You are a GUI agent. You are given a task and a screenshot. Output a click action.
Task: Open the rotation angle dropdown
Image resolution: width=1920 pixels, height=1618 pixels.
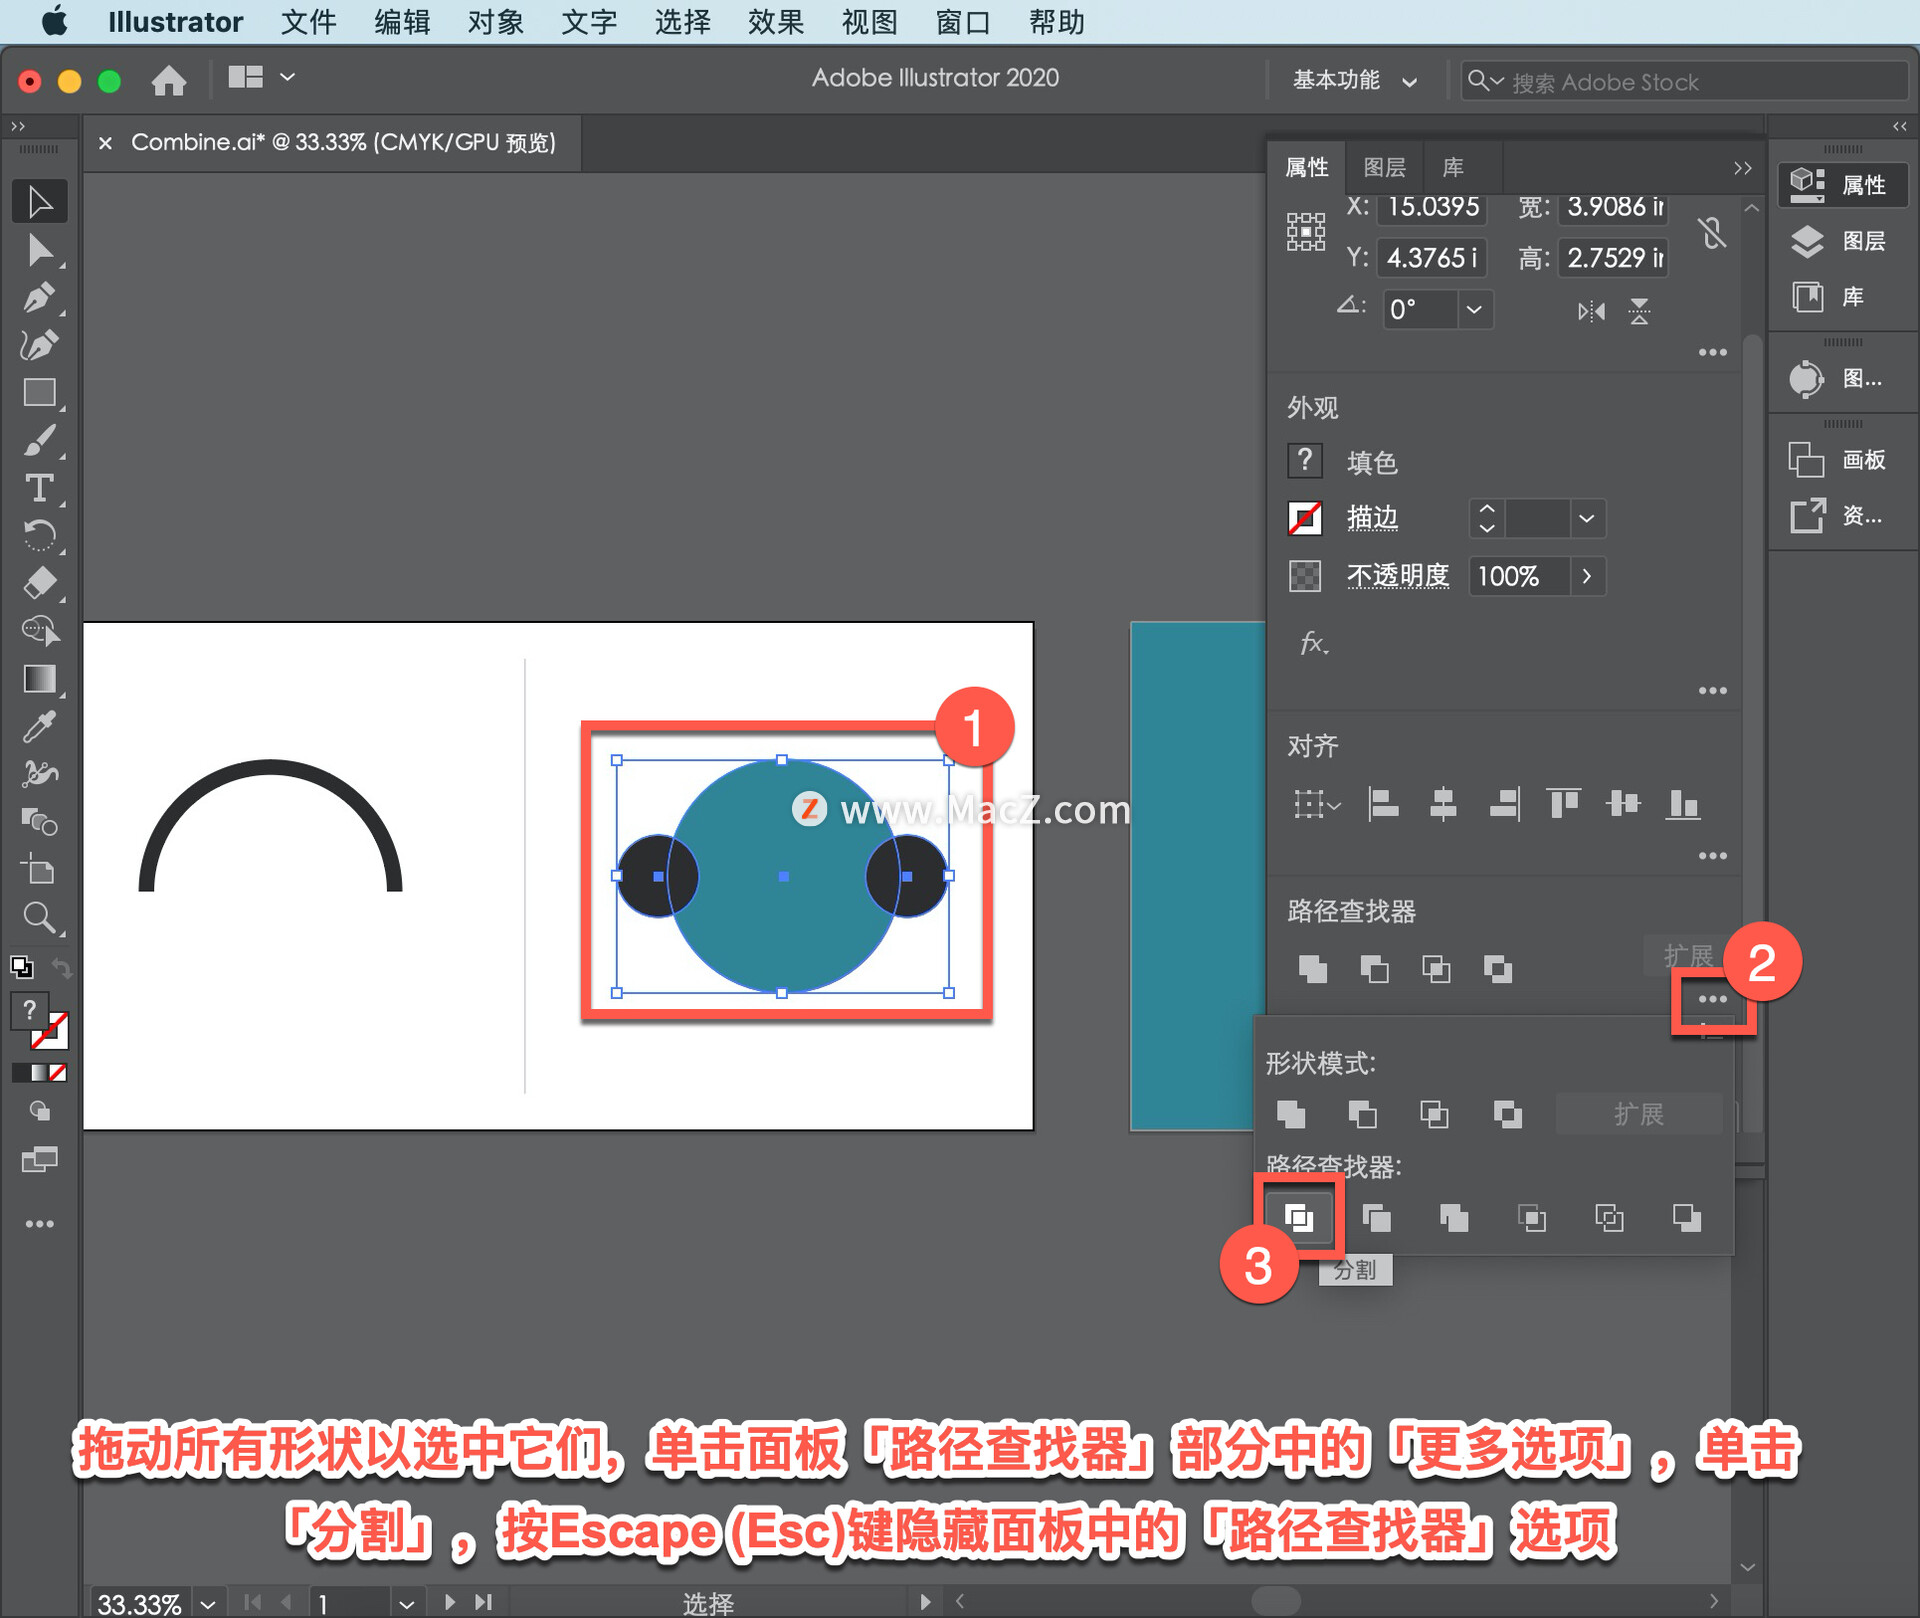tap(1474, 310)
